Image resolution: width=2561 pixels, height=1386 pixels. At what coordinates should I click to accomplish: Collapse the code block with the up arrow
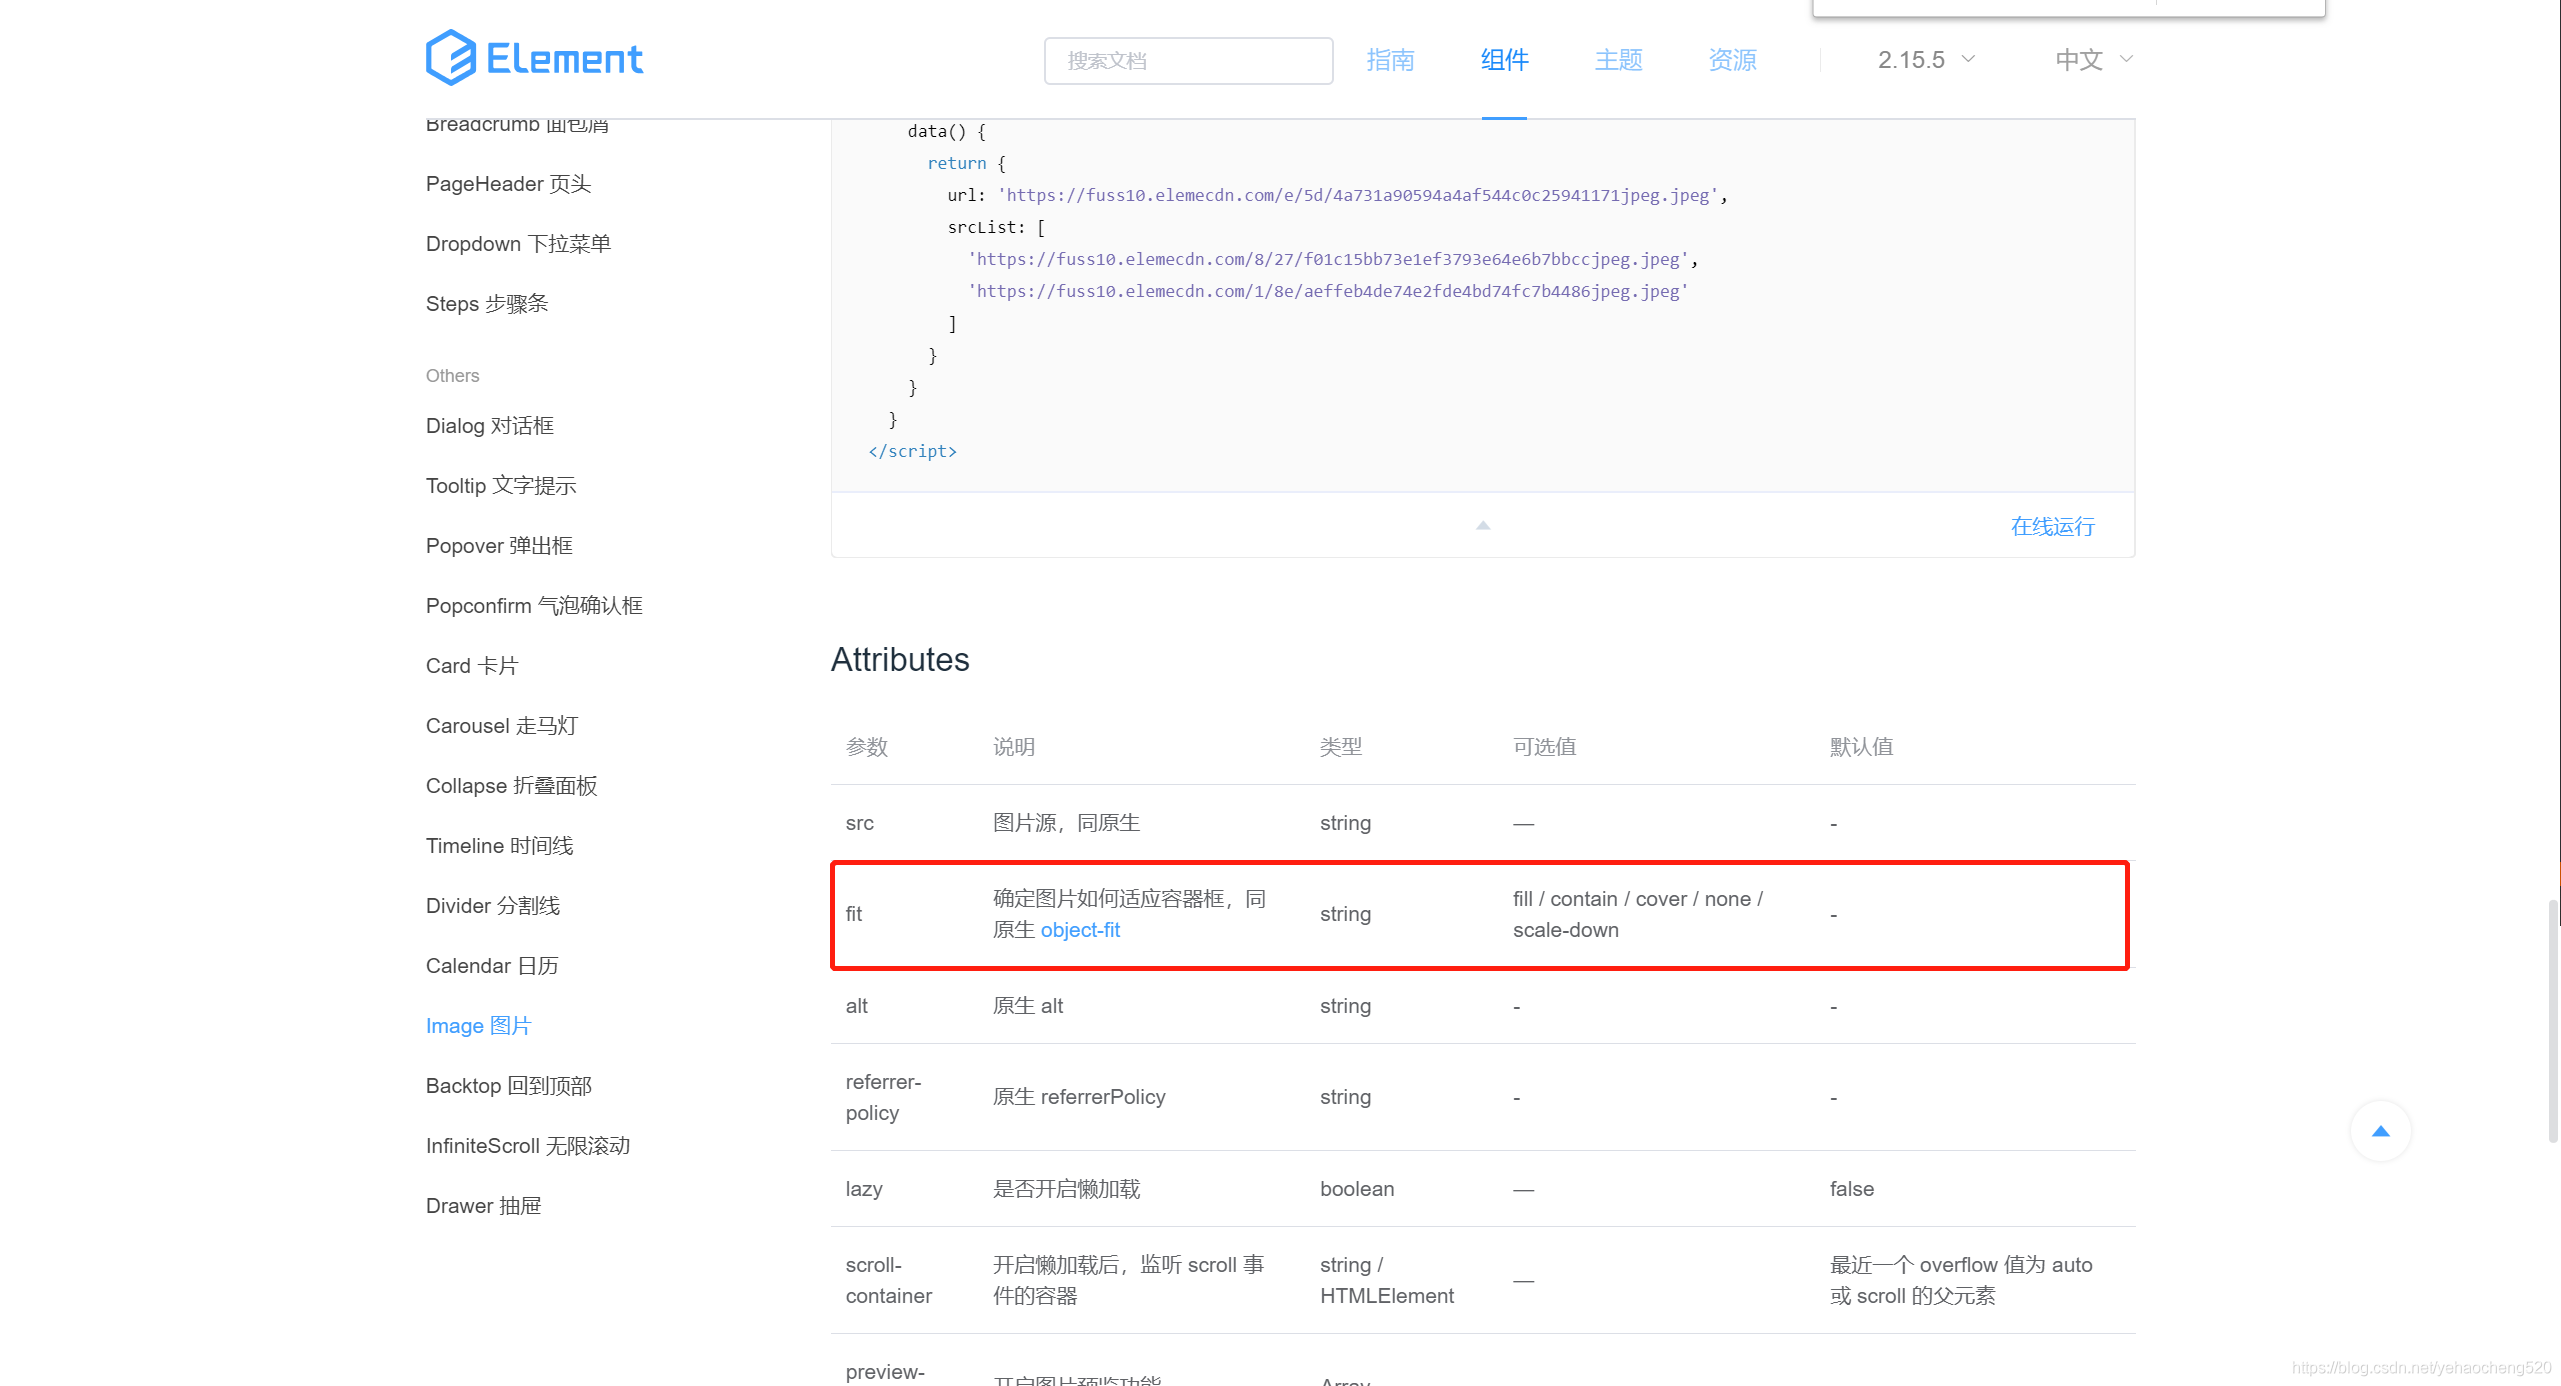pos(1483,525)
